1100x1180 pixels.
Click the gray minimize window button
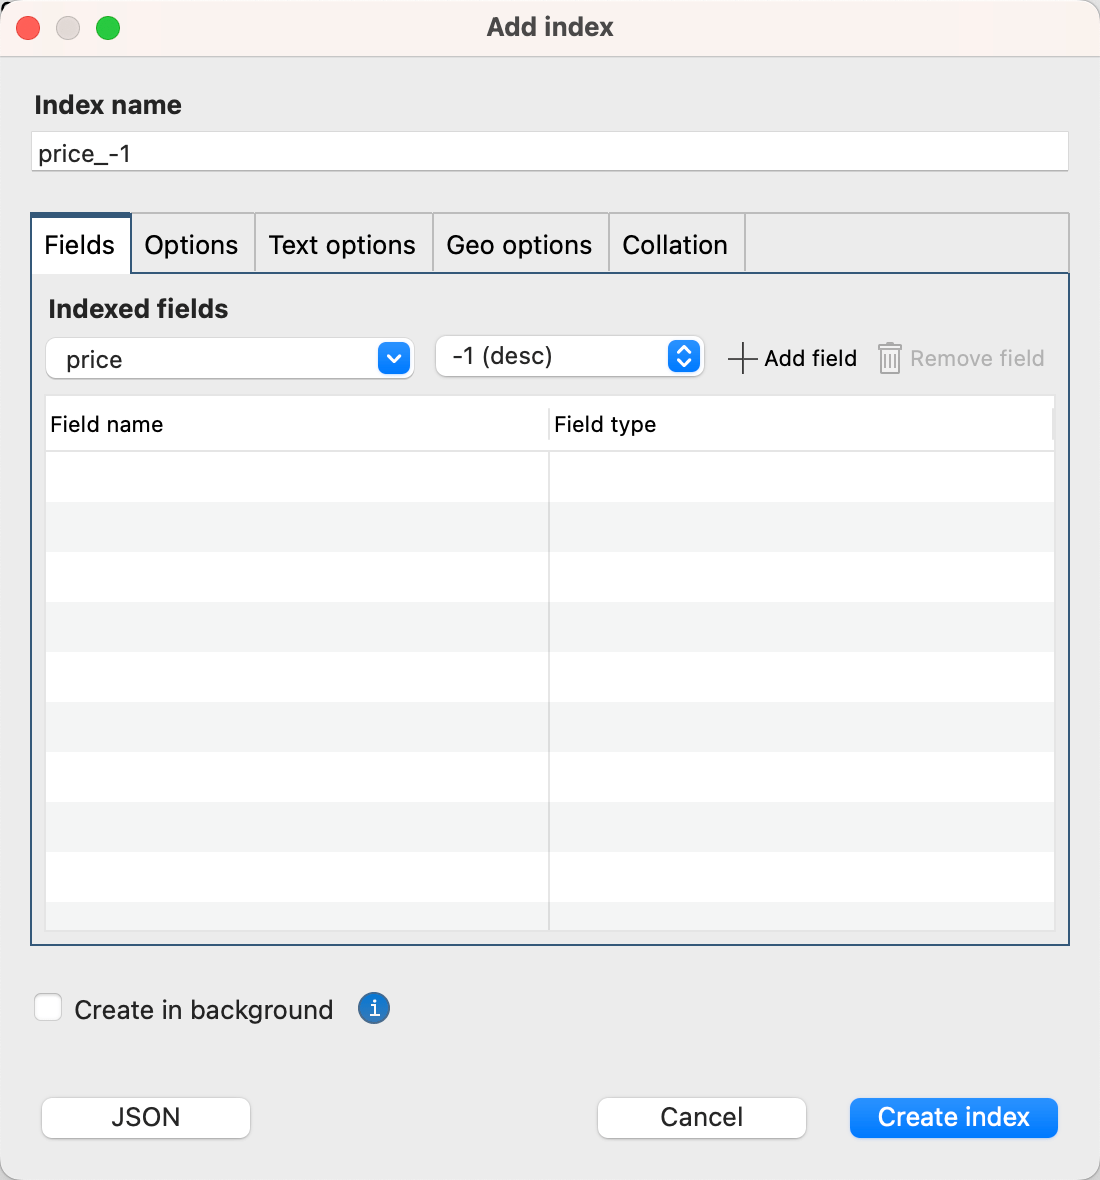68,28
